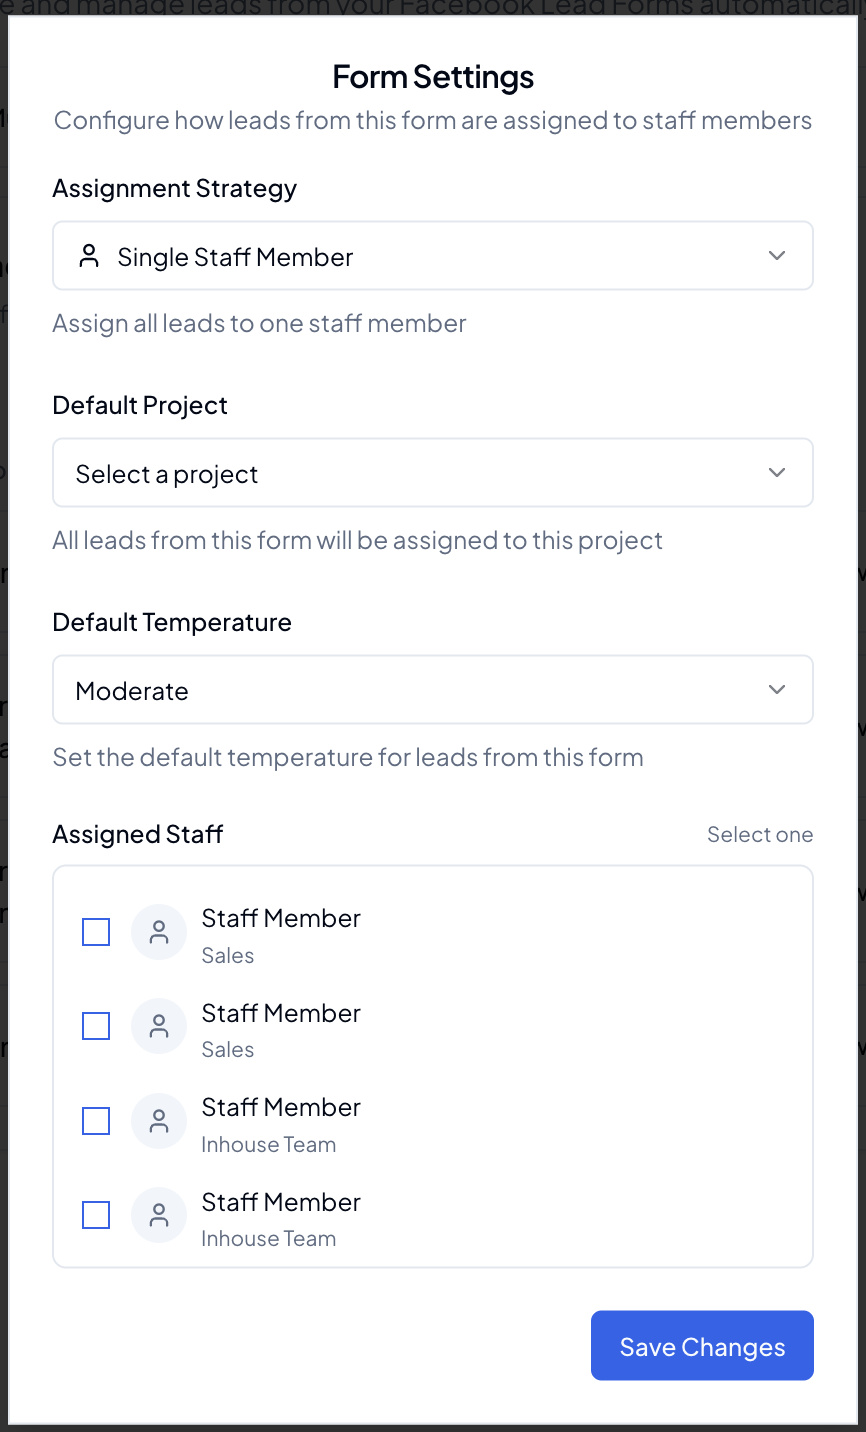Check the first Sales staff member checkbox
This screenshot has width=866, height=1432.
(95, 931)
